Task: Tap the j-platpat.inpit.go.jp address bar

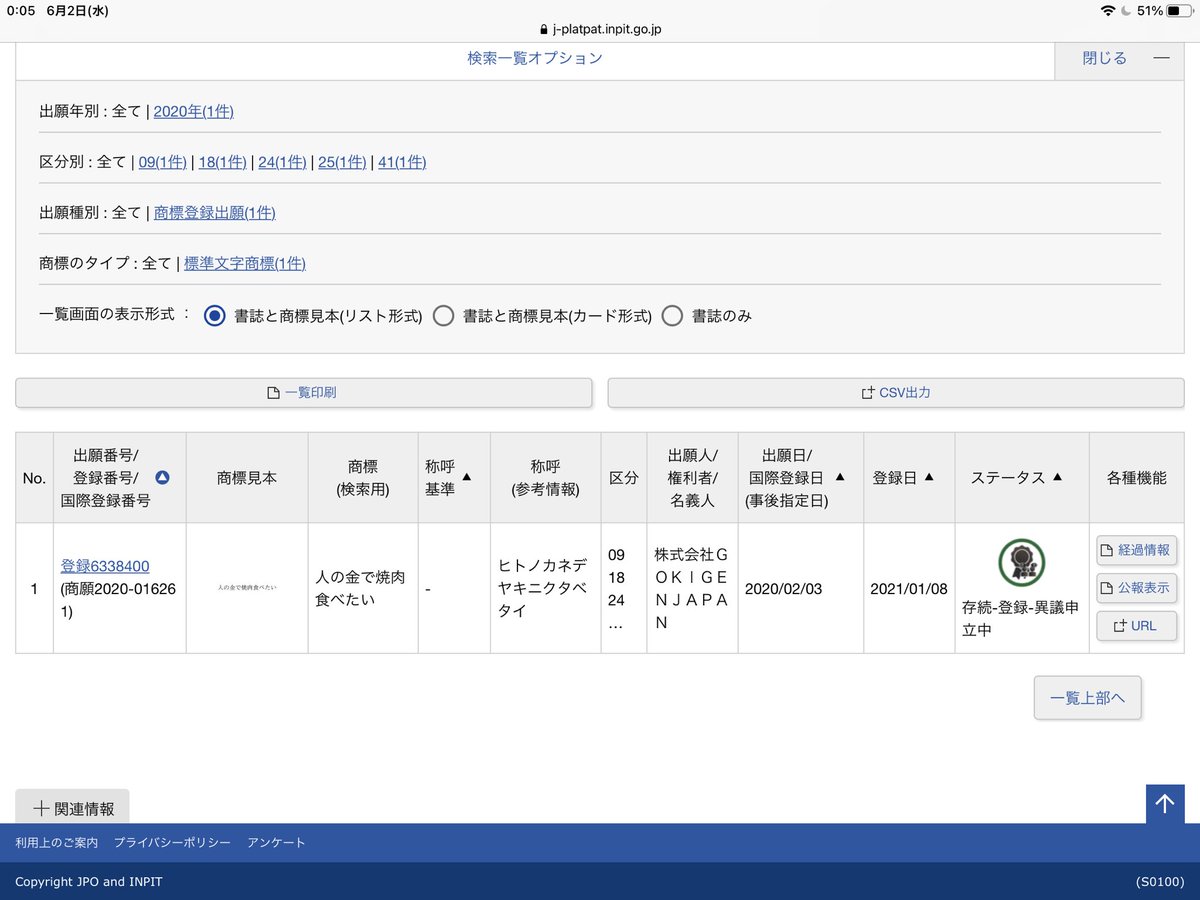Action: coord(600,29)
